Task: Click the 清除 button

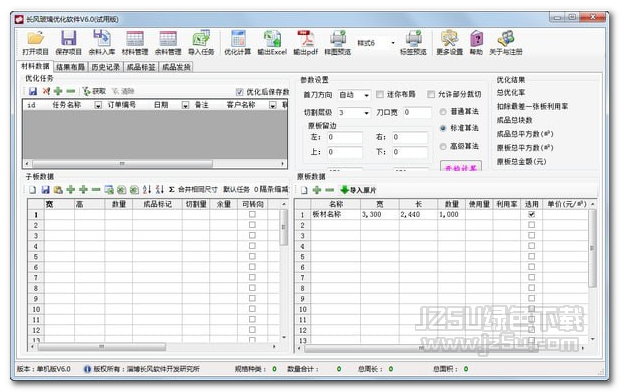Action: tap(123, 91)
